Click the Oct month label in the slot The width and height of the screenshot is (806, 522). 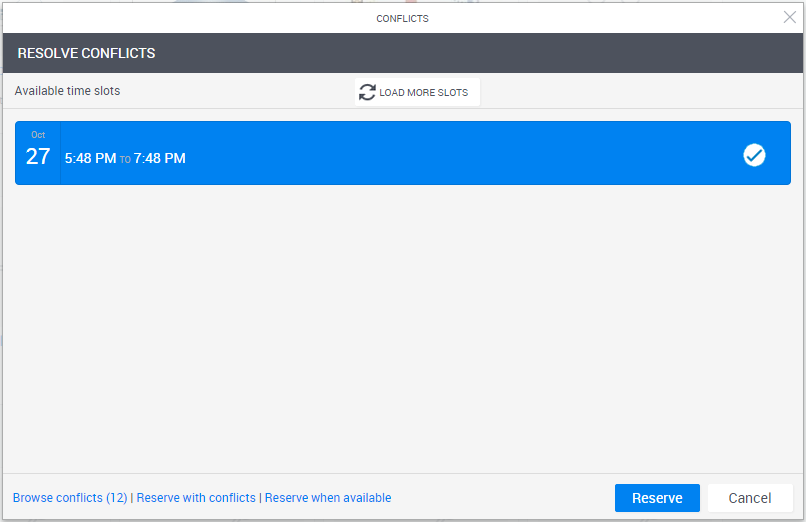click(x=38, y=135)
